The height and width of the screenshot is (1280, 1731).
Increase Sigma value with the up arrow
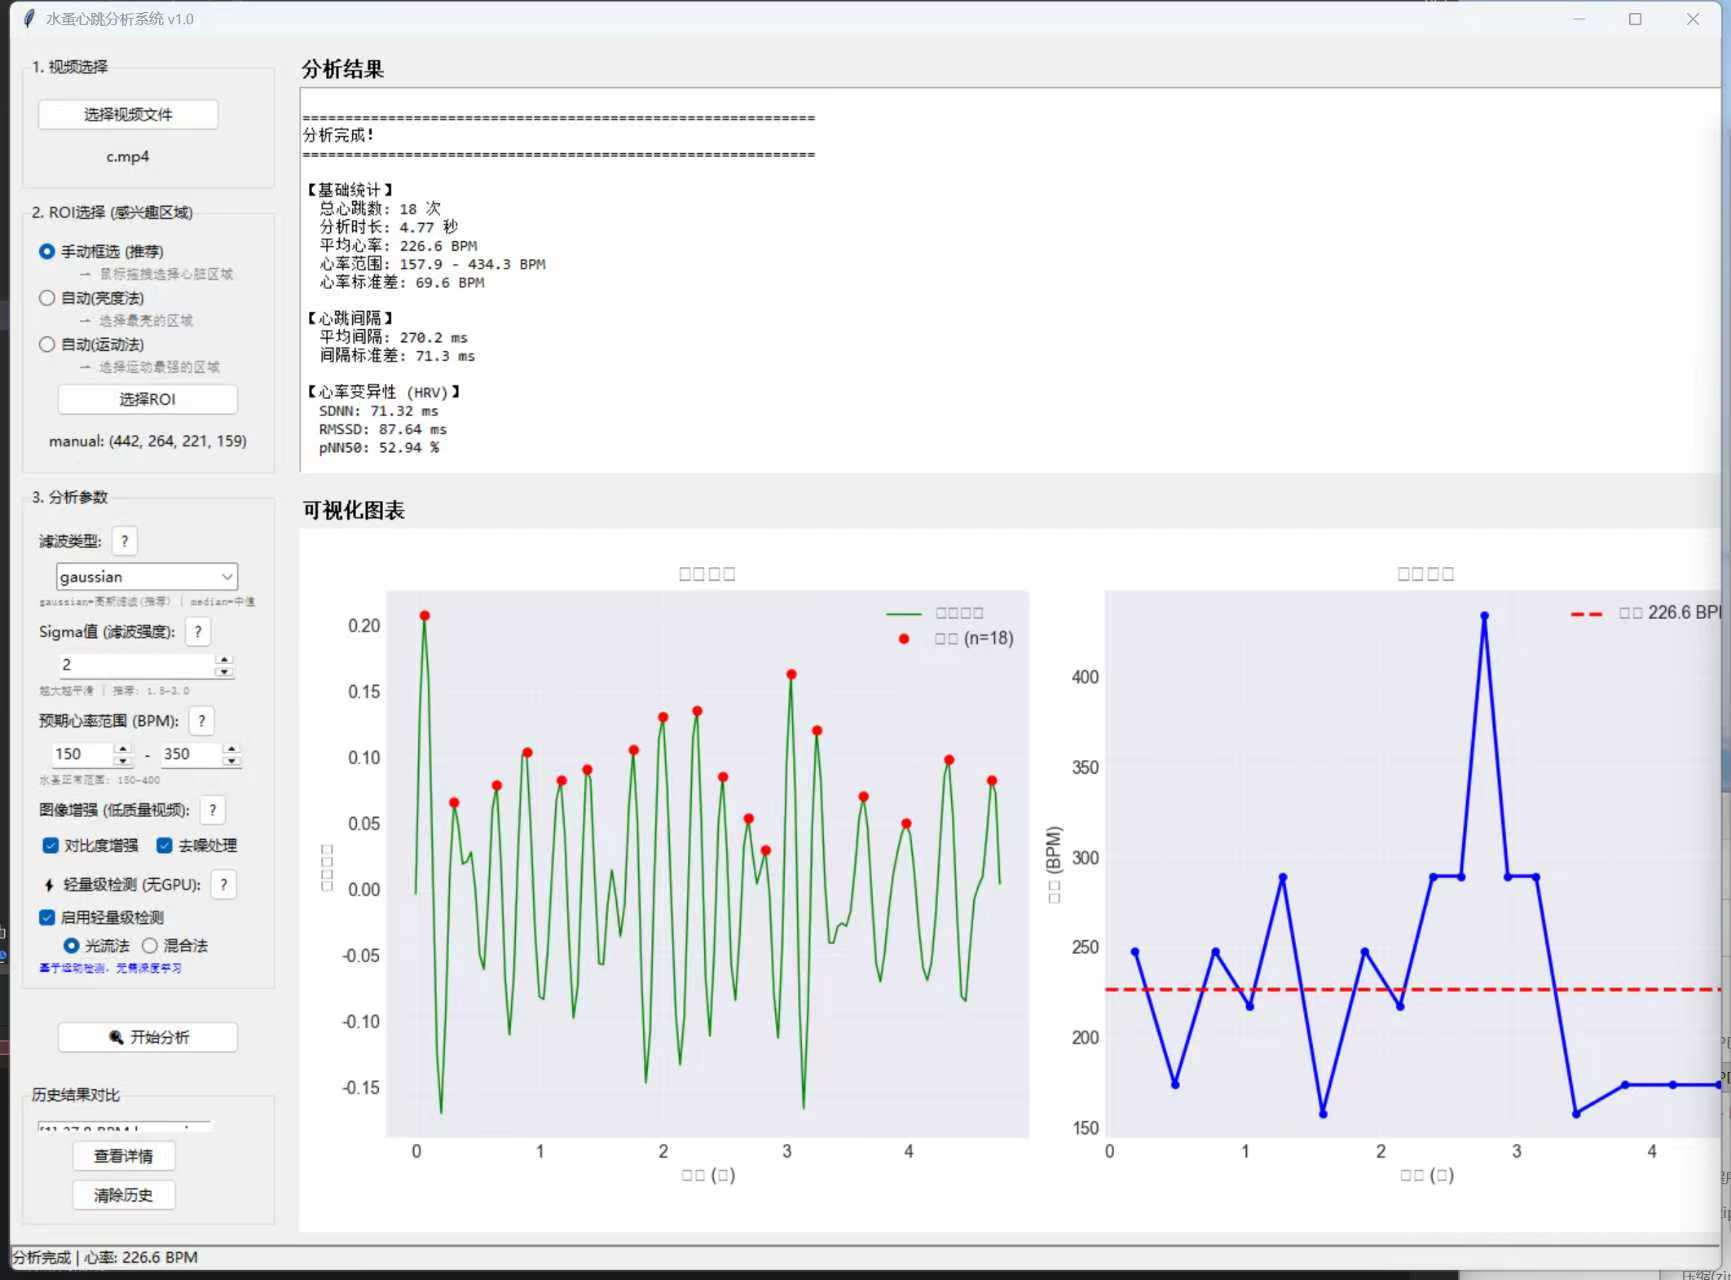pos(224,660)
